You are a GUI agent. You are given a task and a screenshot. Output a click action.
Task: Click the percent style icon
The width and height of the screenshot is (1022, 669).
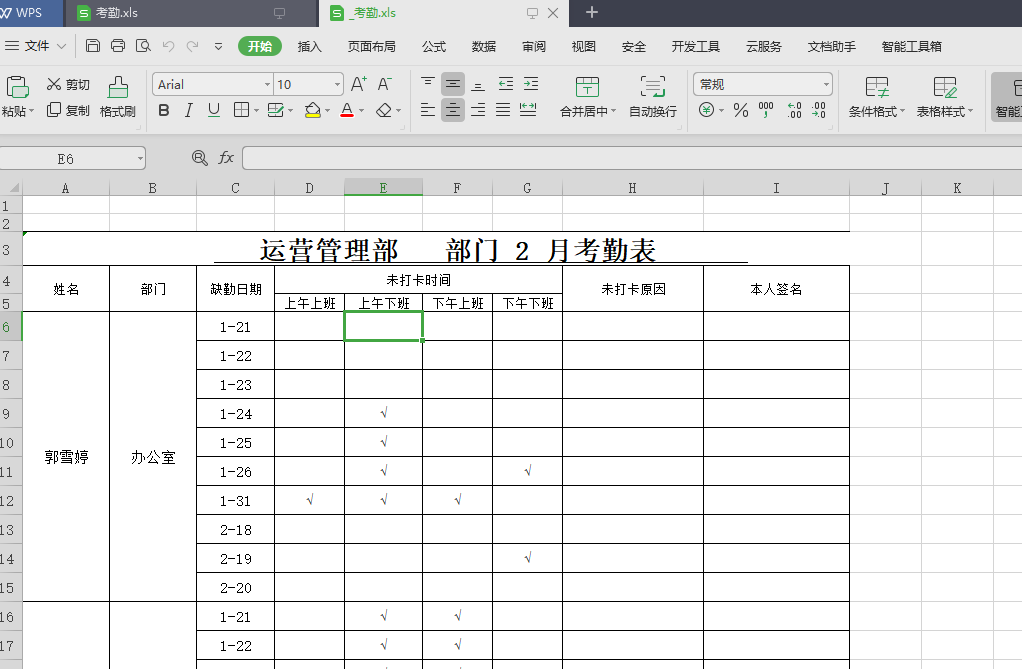click(x=741, y=111)
